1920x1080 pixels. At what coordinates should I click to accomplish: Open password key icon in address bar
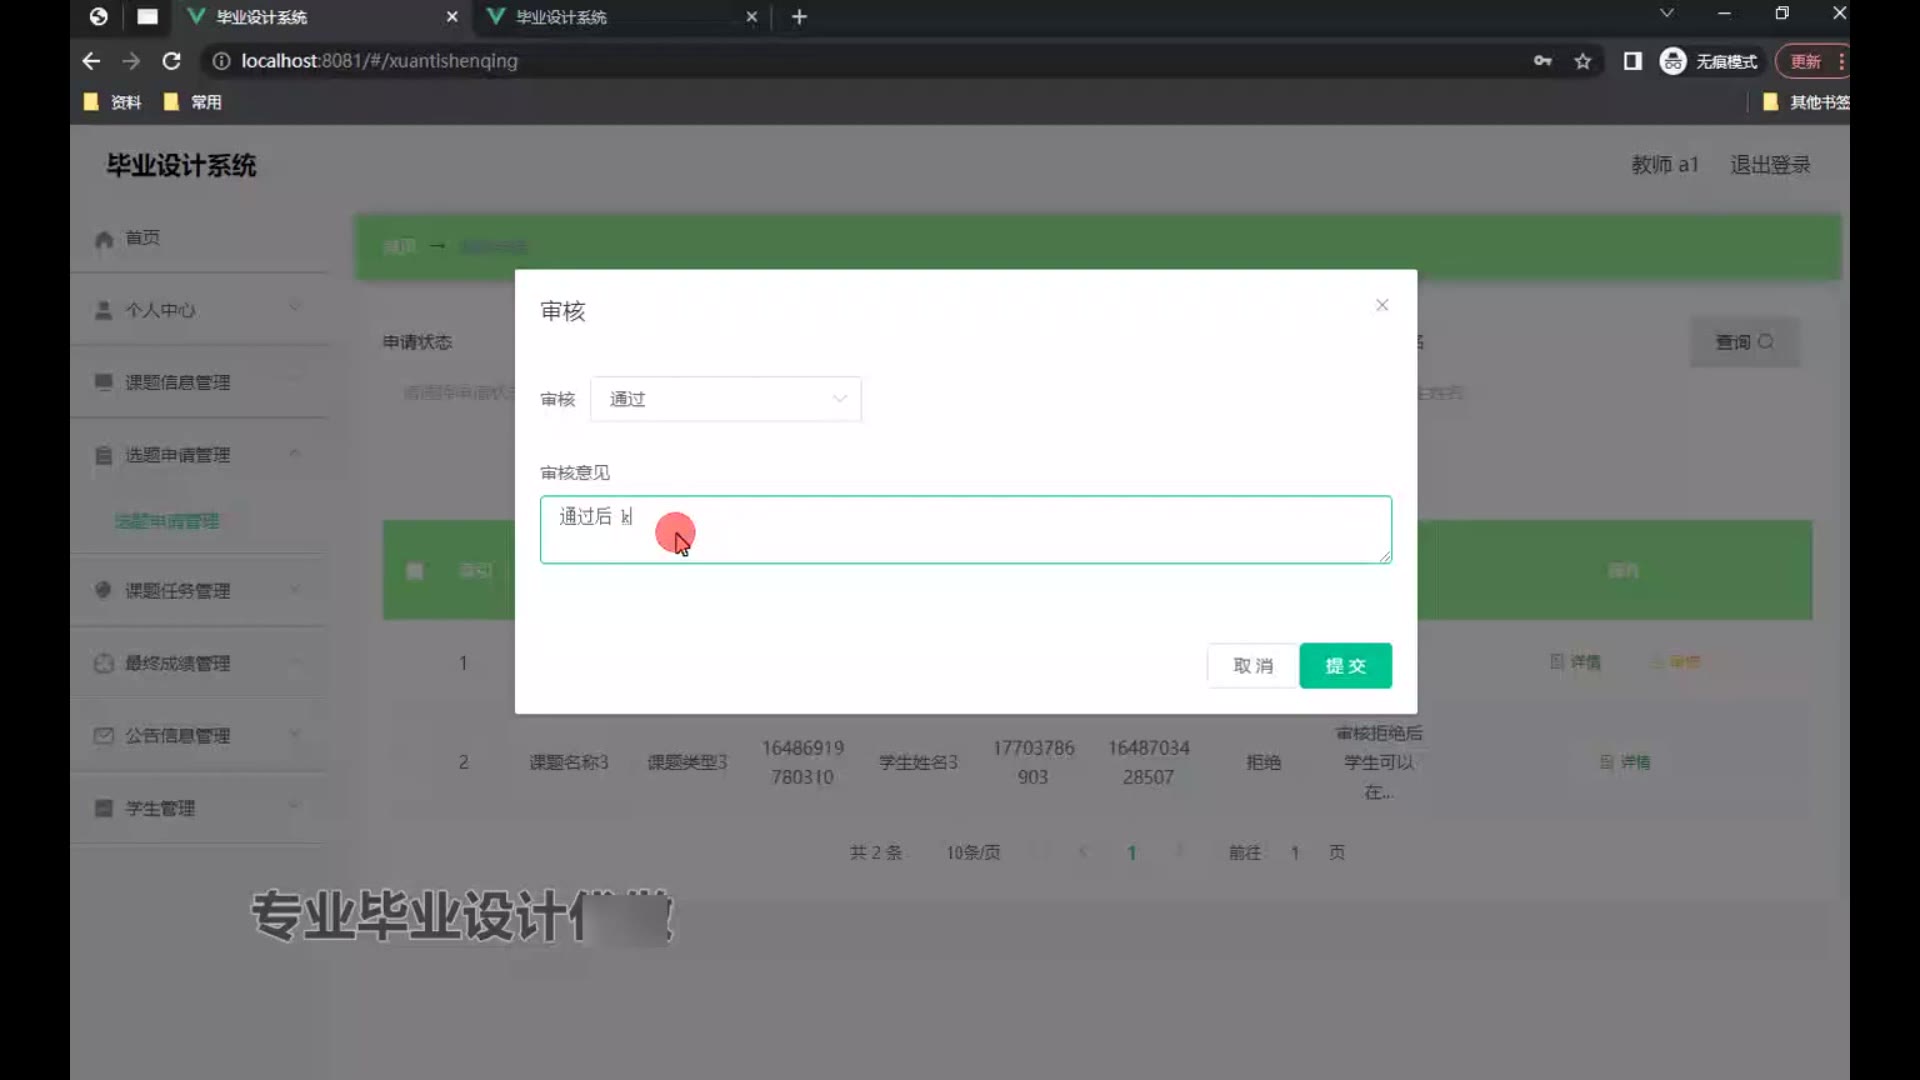pos(1542,61)
